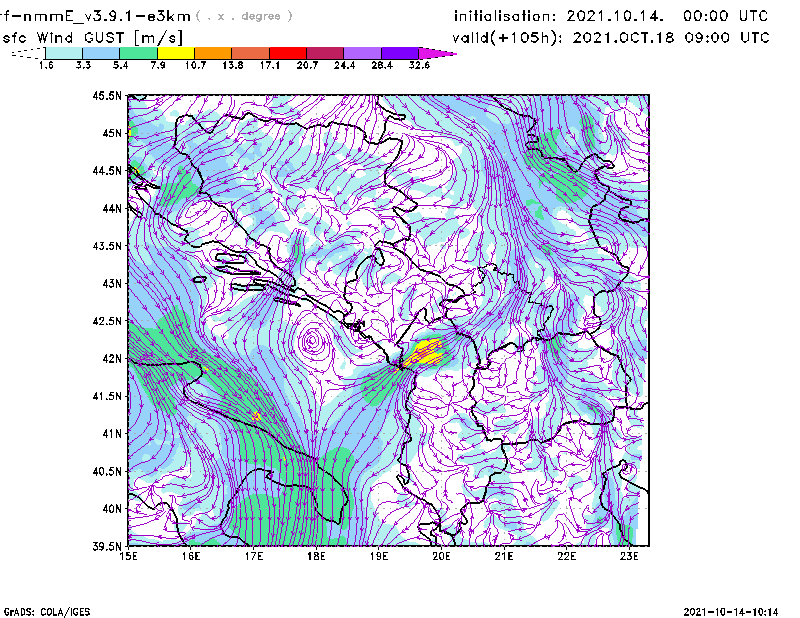Click the valid(+105h) label

507,38
